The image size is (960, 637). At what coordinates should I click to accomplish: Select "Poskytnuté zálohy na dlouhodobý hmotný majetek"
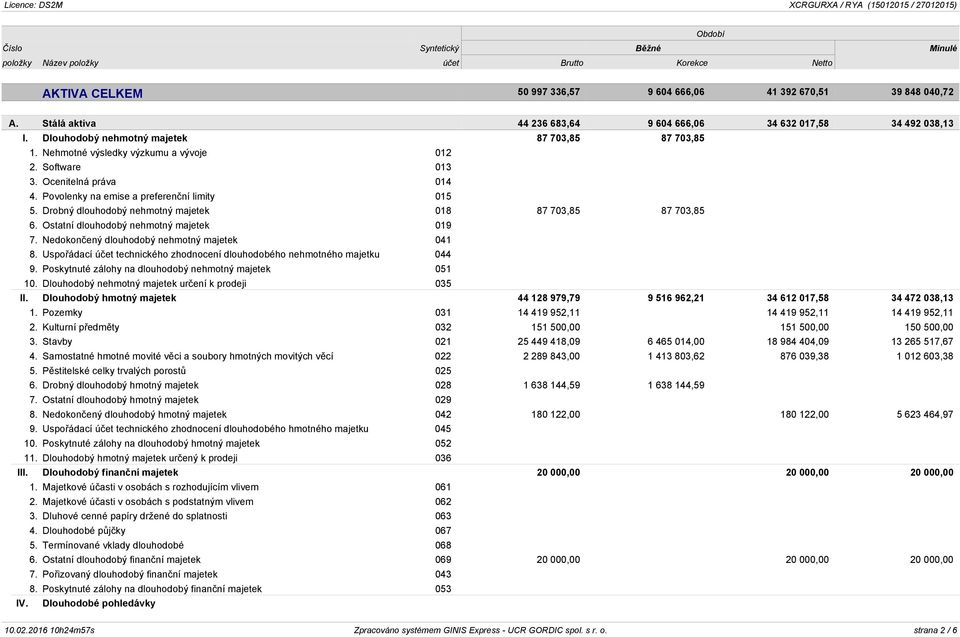151,443
